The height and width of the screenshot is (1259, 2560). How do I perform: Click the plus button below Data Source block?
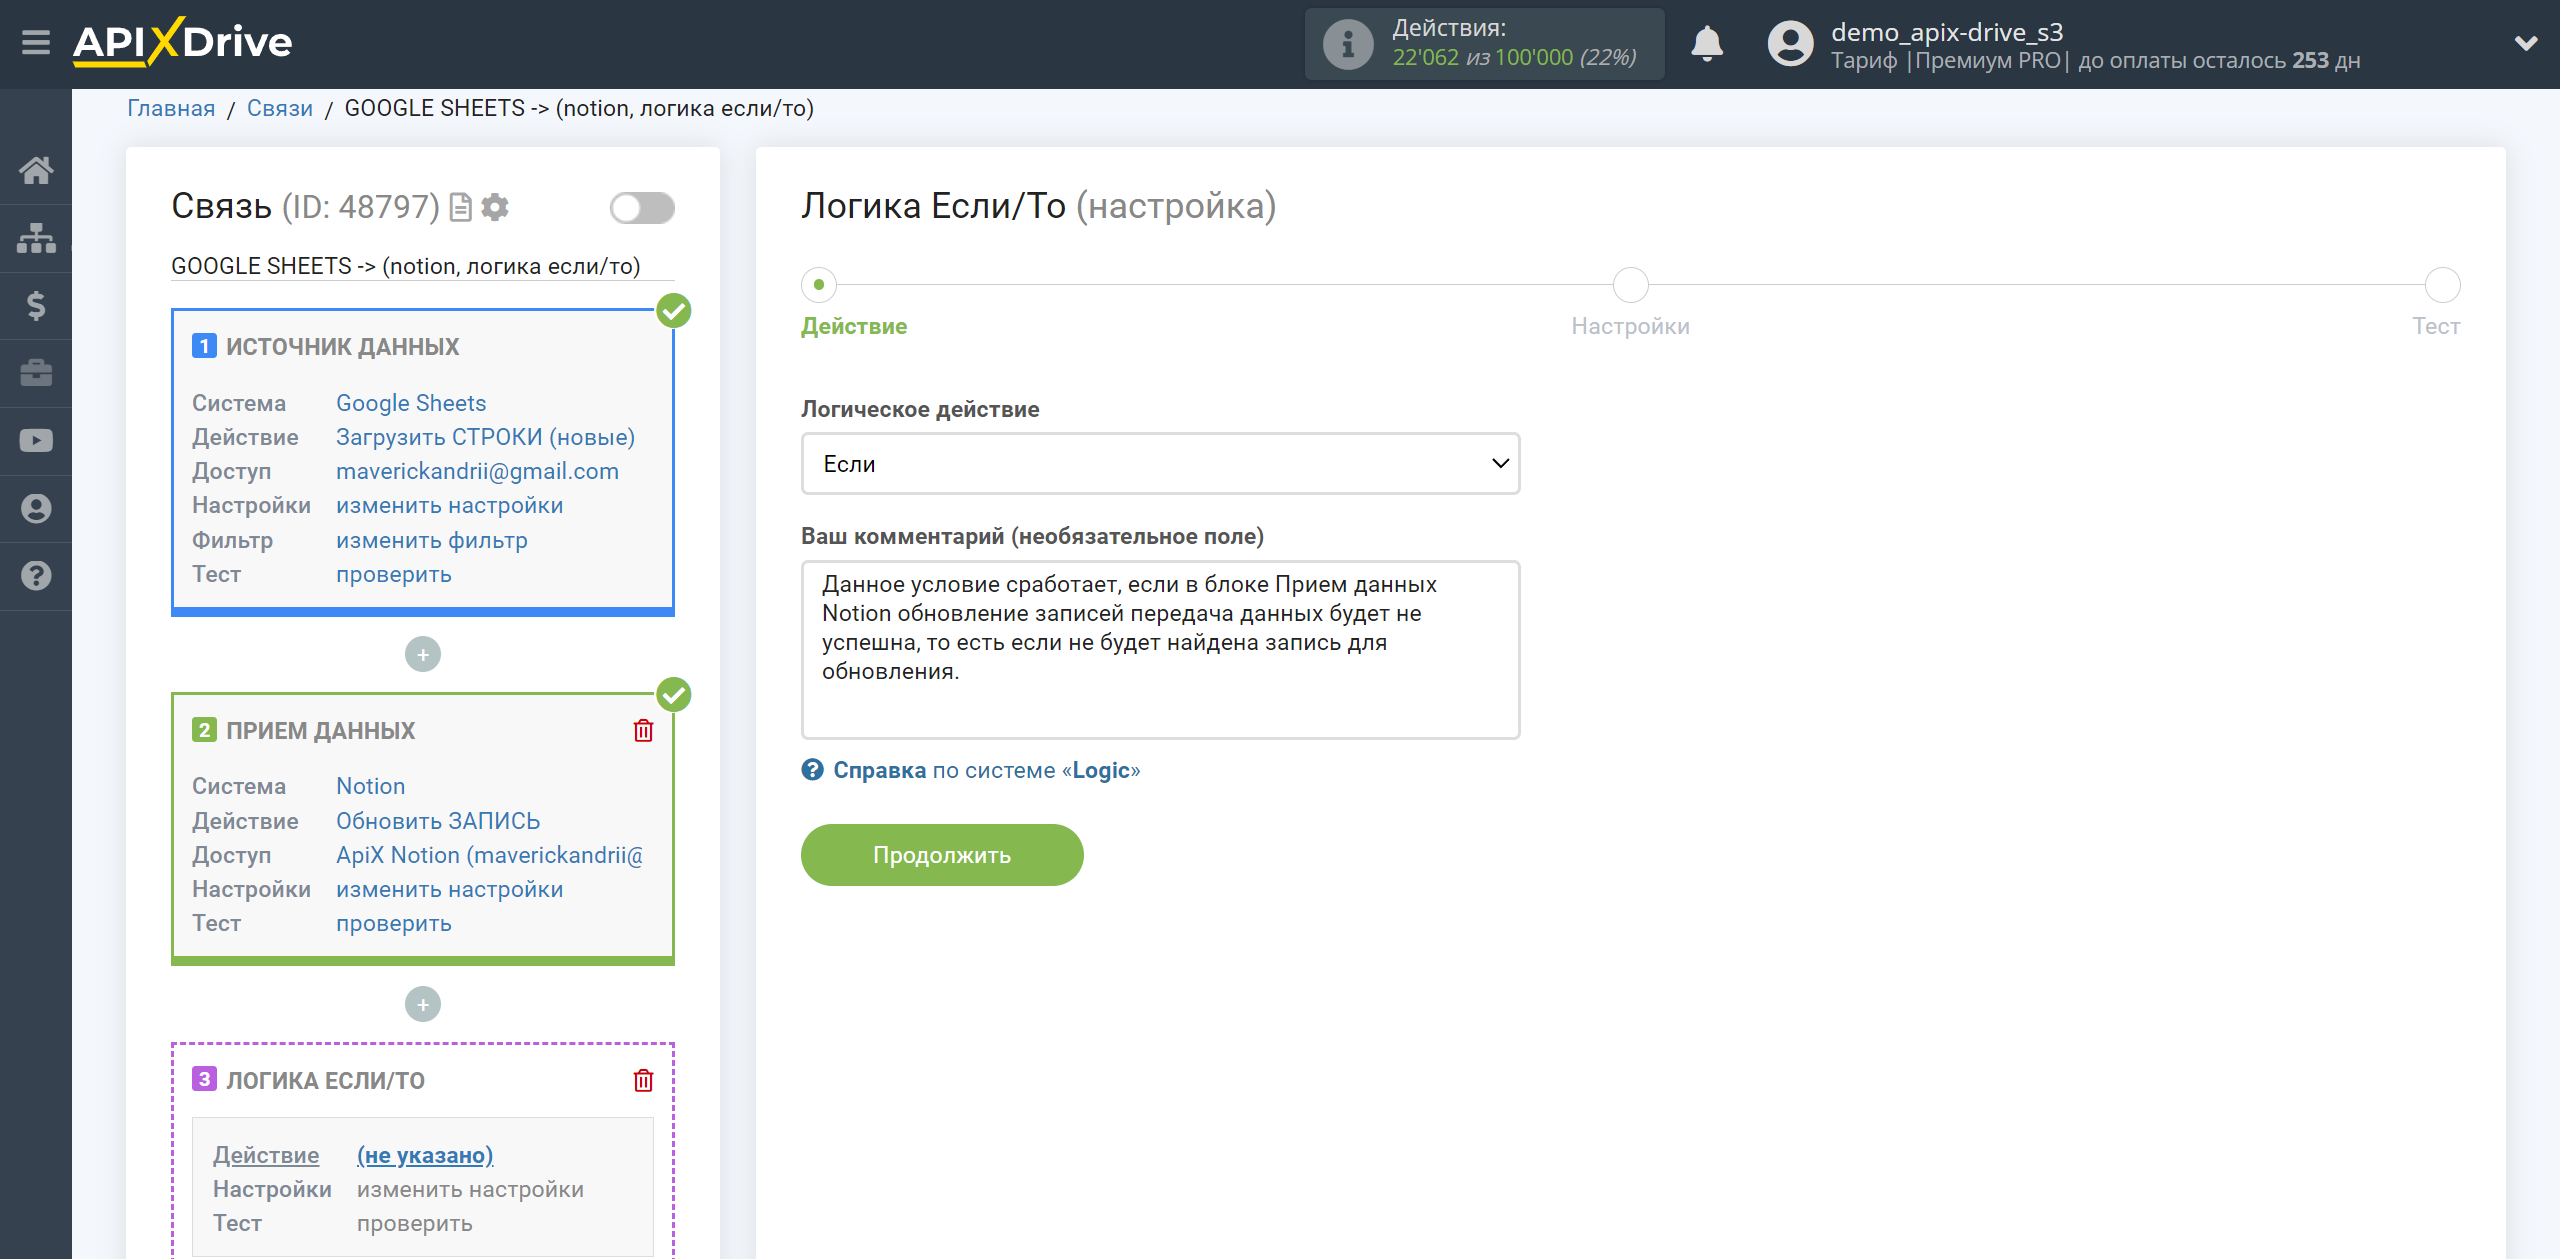click(423, 655)
